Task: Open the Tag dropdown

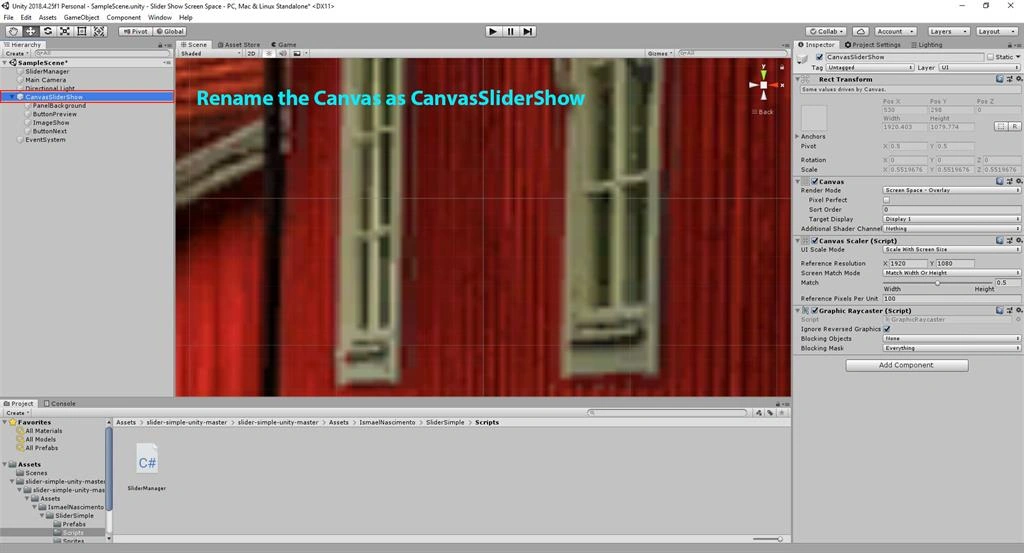Action: [869, 67]
